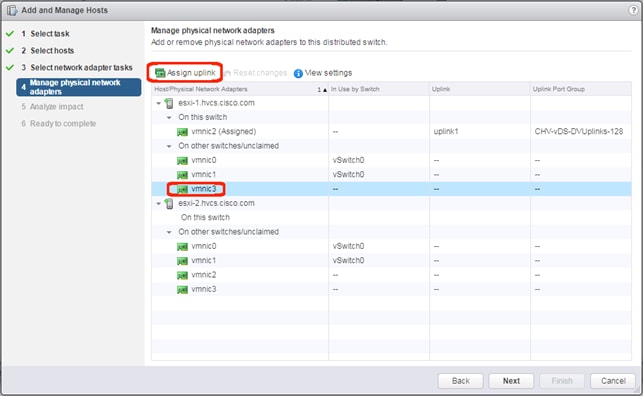
Task: Click the Next button
Action: coord(511,381)
